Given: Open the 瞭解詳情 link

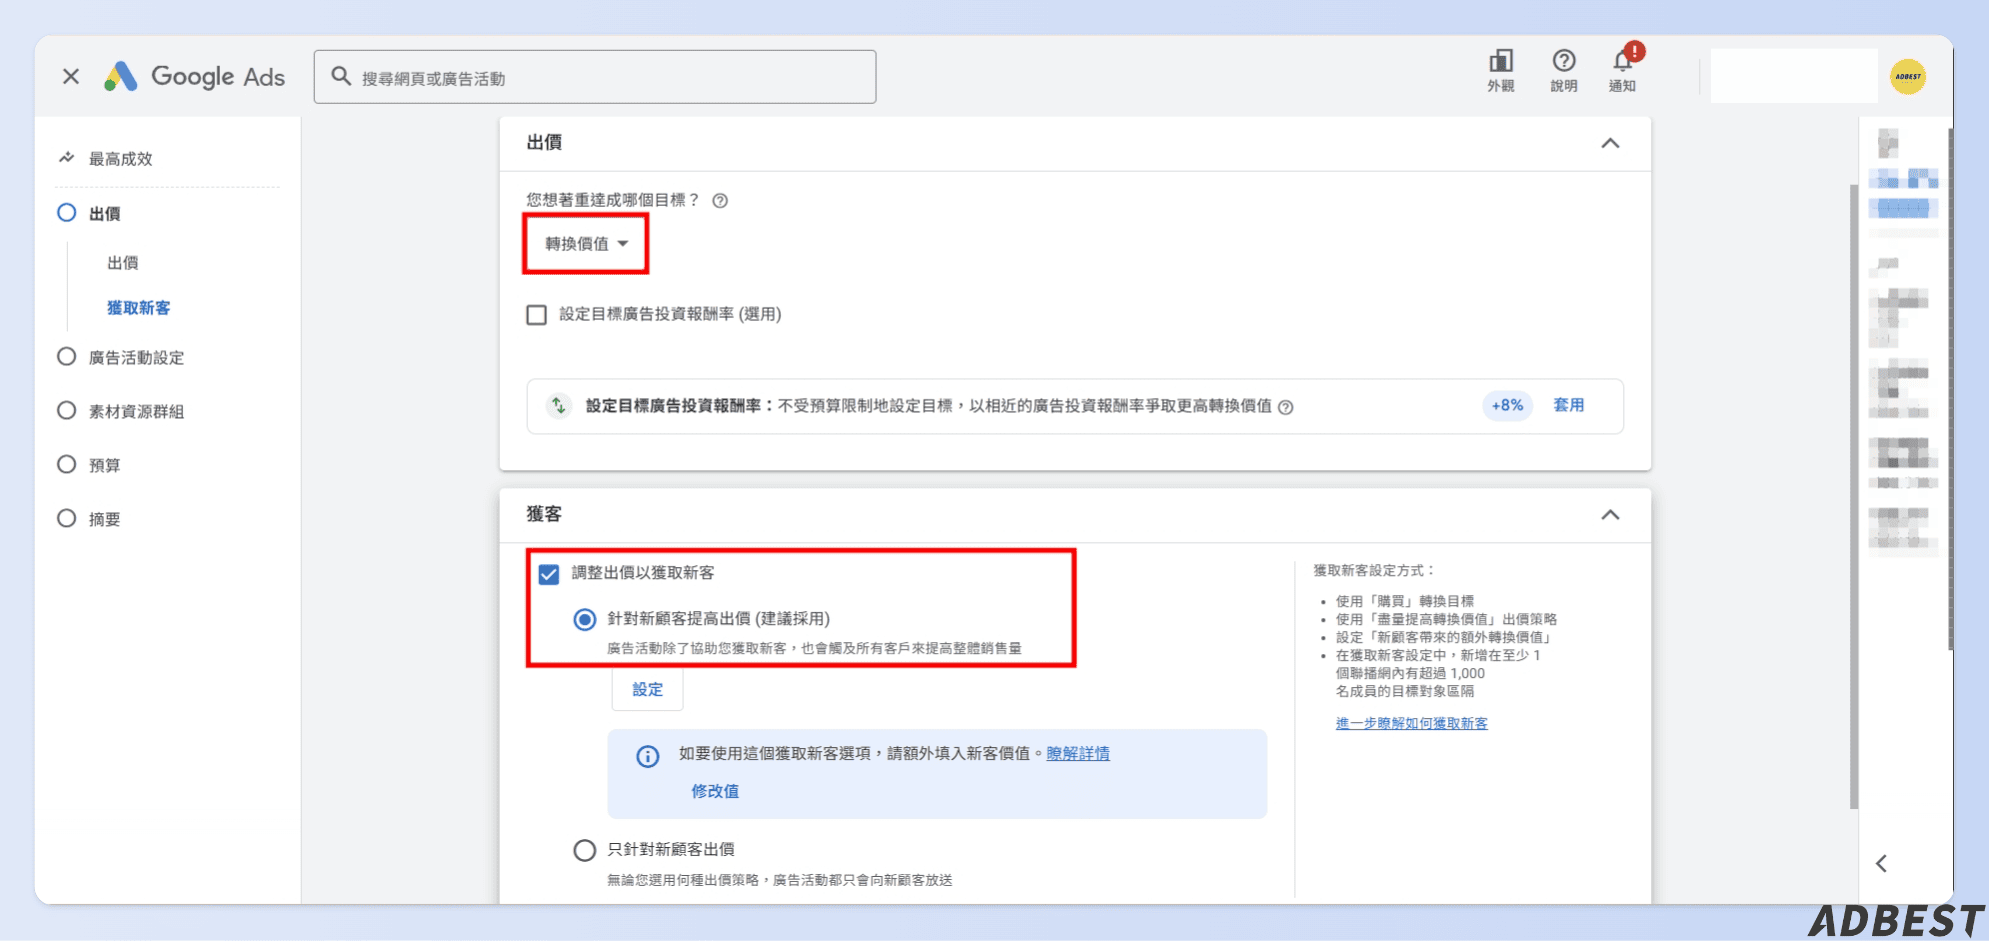Looking at the screenshot, I should [1078, 754].
